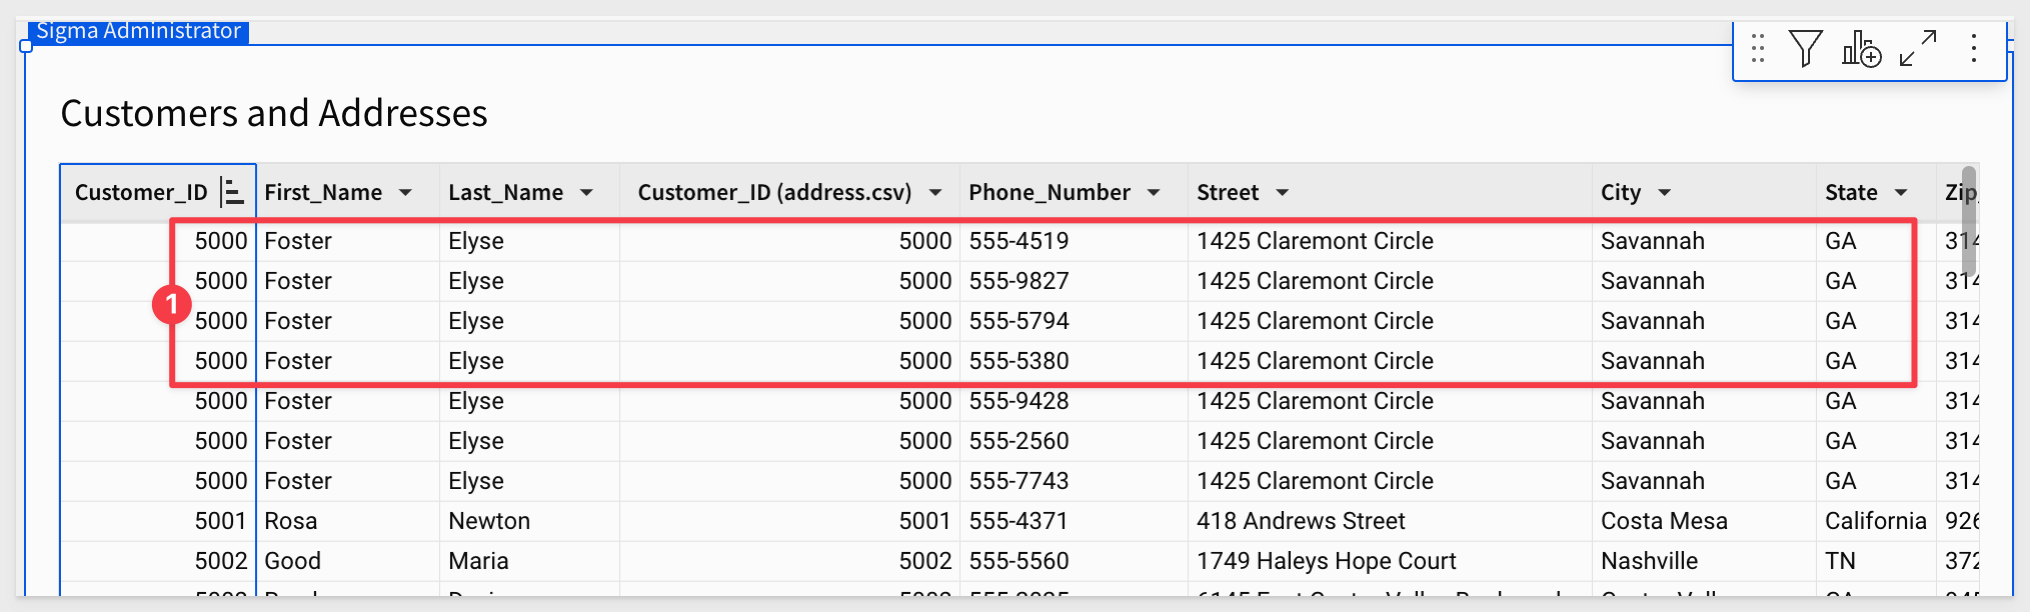The height and width of the screenshot is (612, 2030).
Task: Open the three-dot more options menu
Action: (1973, 48)
